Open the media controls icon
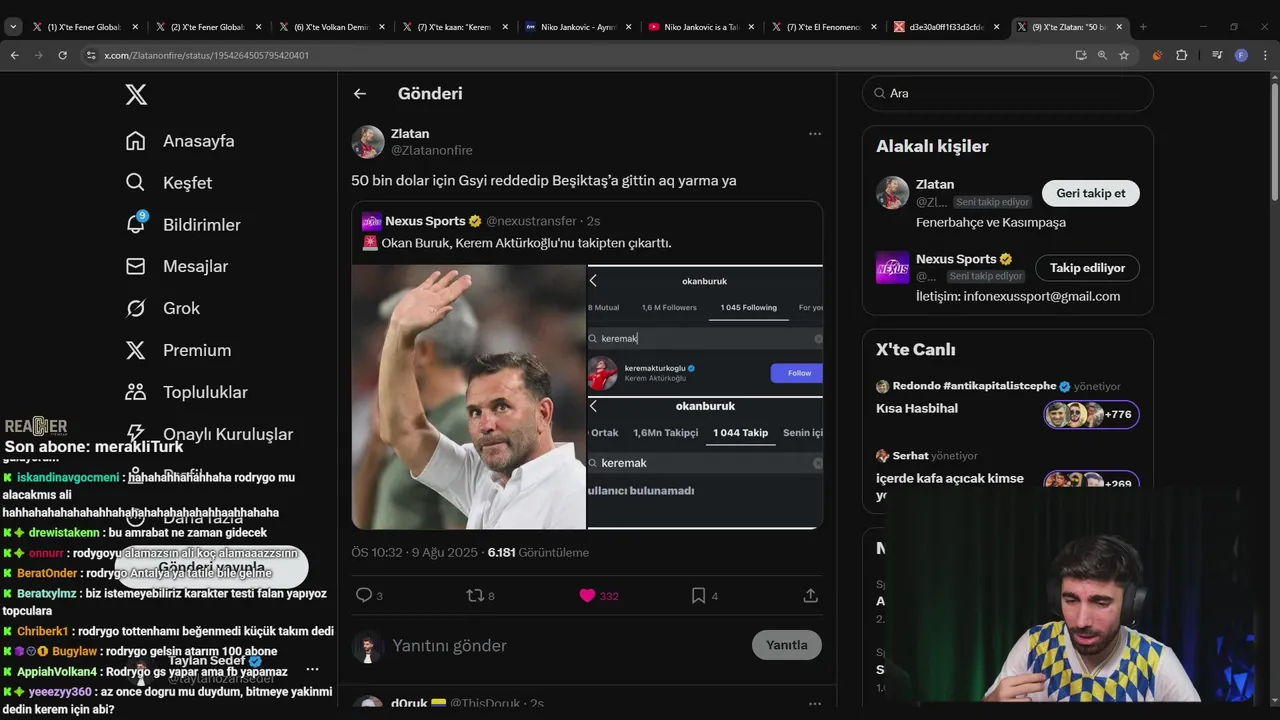The height and width of the screenshot is (720, 1280). 1217,55
